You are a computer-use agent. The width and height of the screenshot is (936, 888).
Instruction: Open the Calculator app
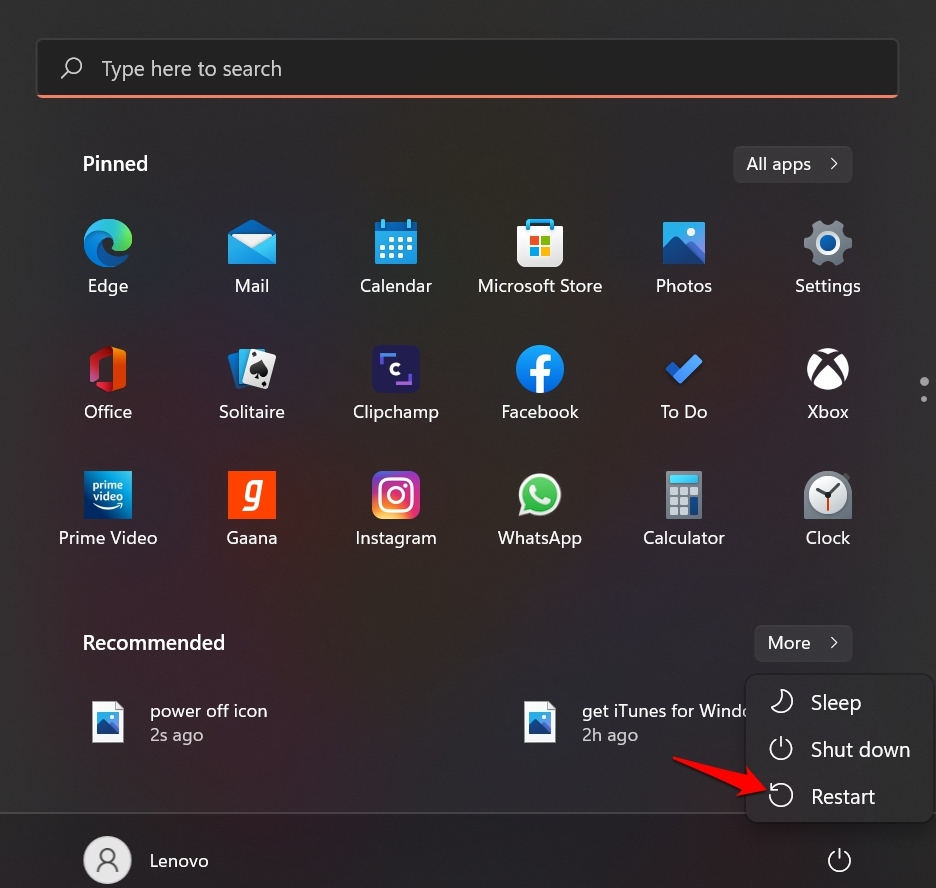tap(683, 509)
